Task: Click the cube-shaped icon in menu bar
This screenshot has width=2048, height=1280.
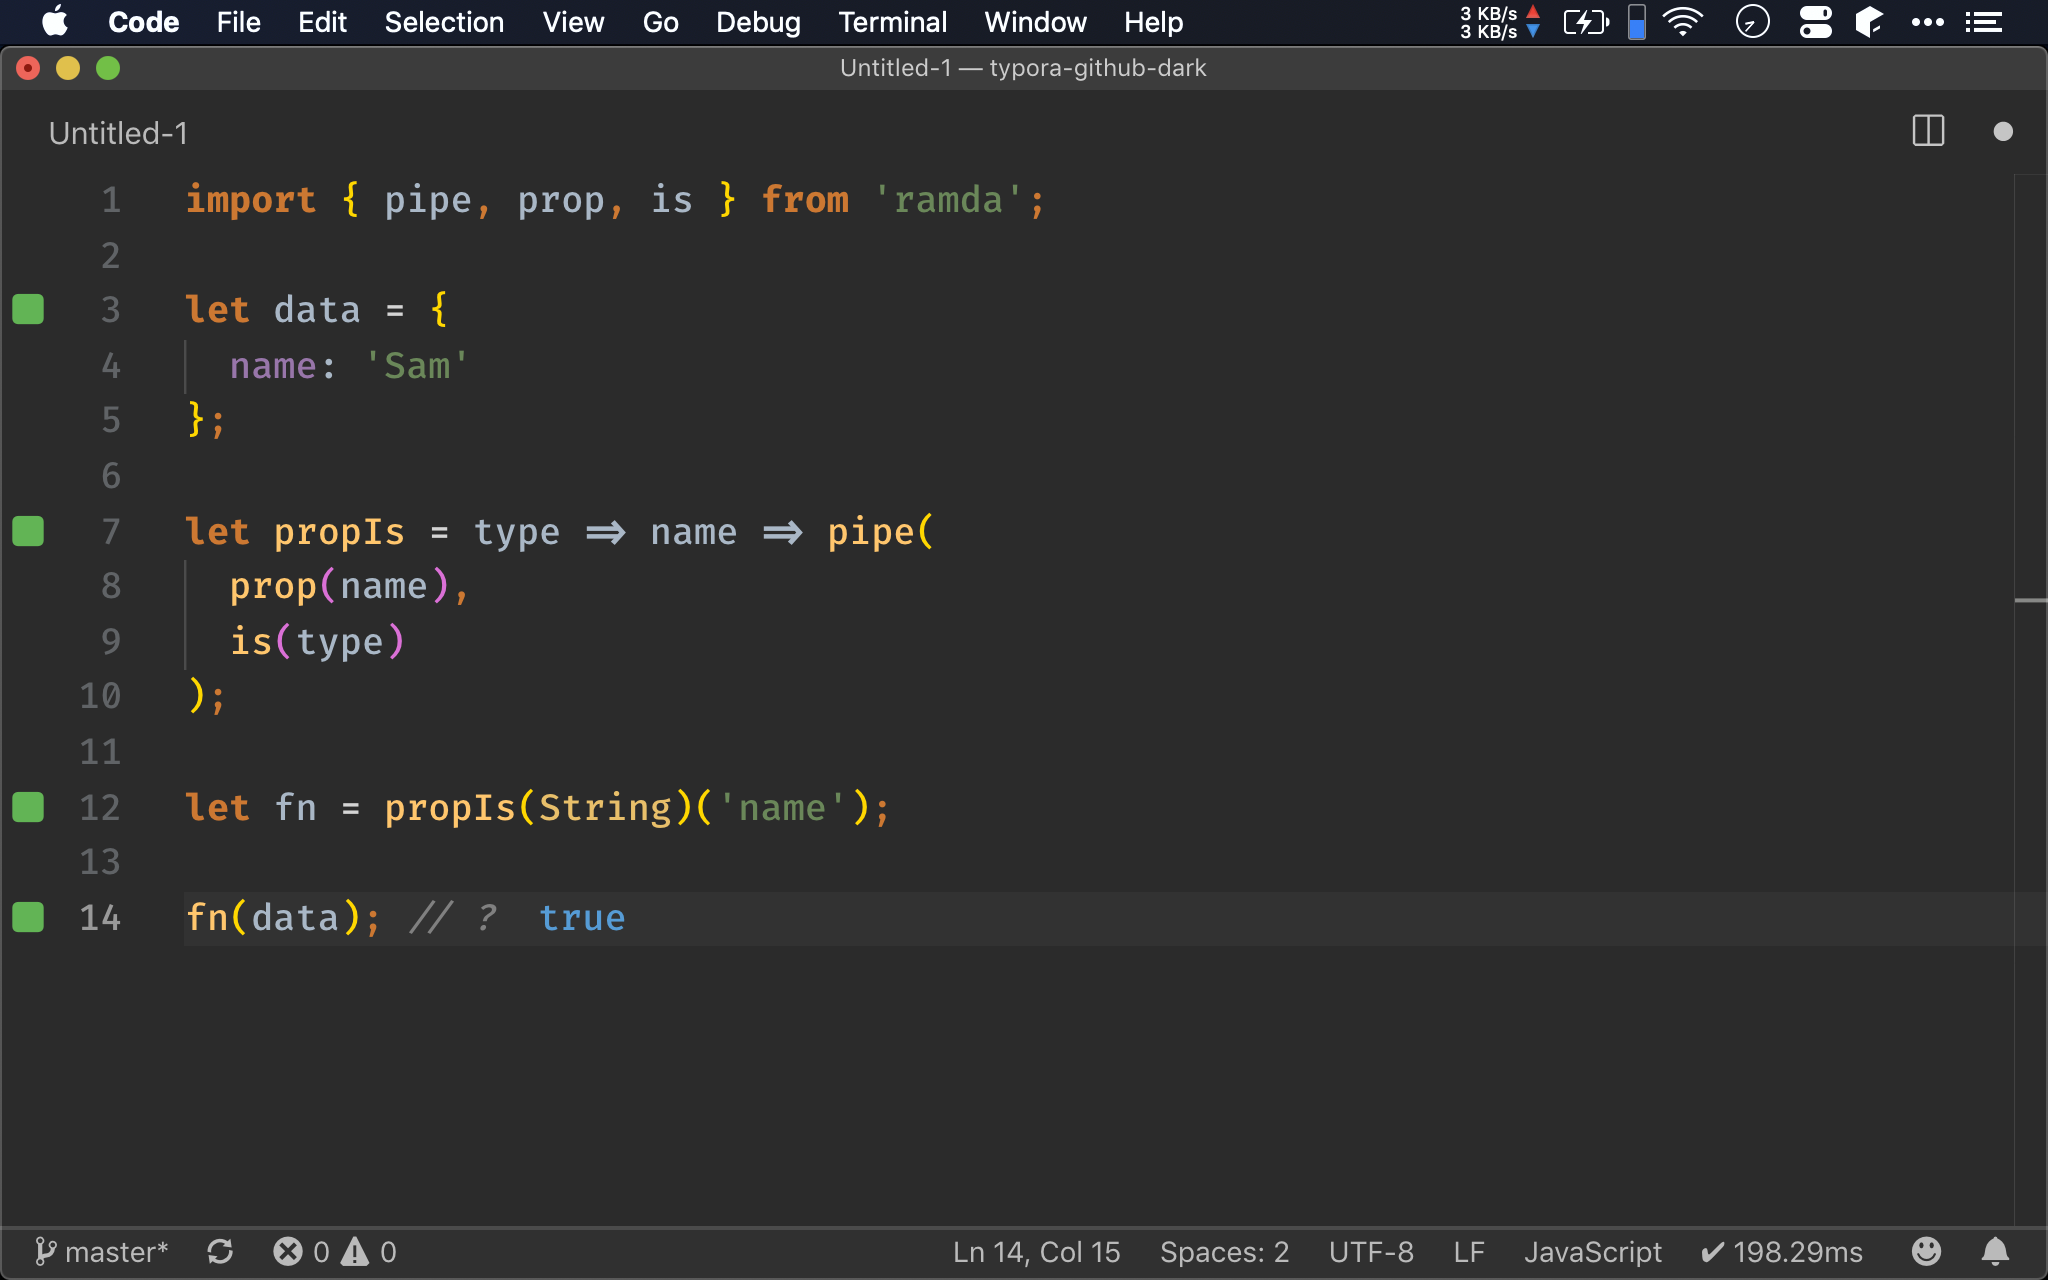Action: 1869,22
